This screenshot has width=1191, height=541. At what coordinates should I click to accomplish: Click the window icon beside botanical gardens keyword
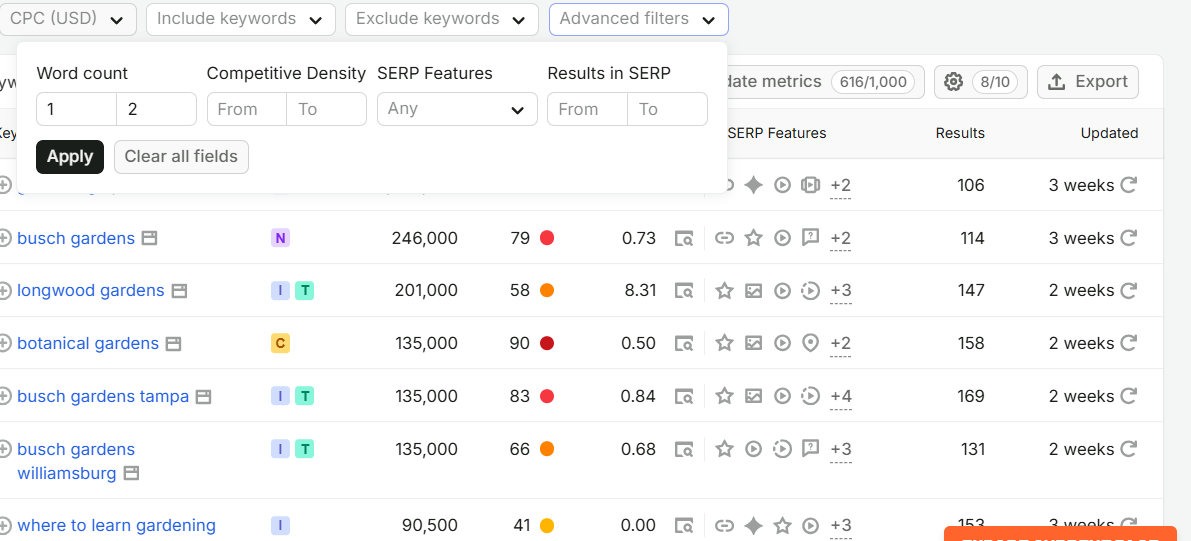pyautogui.click(x=173, y=343)
